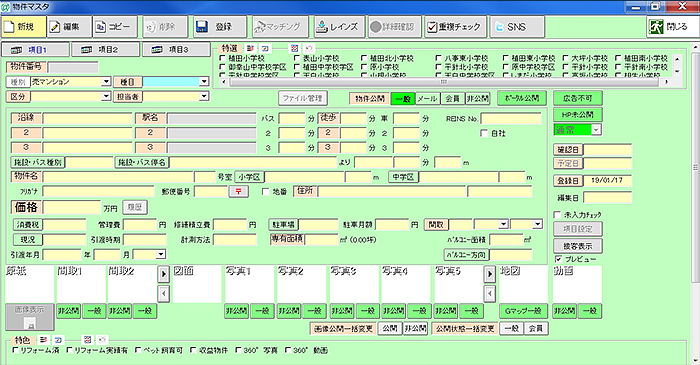Click 公開 beside 画像公開一括変更
This screenshot has height=365, width=700.
click(390, 329)
